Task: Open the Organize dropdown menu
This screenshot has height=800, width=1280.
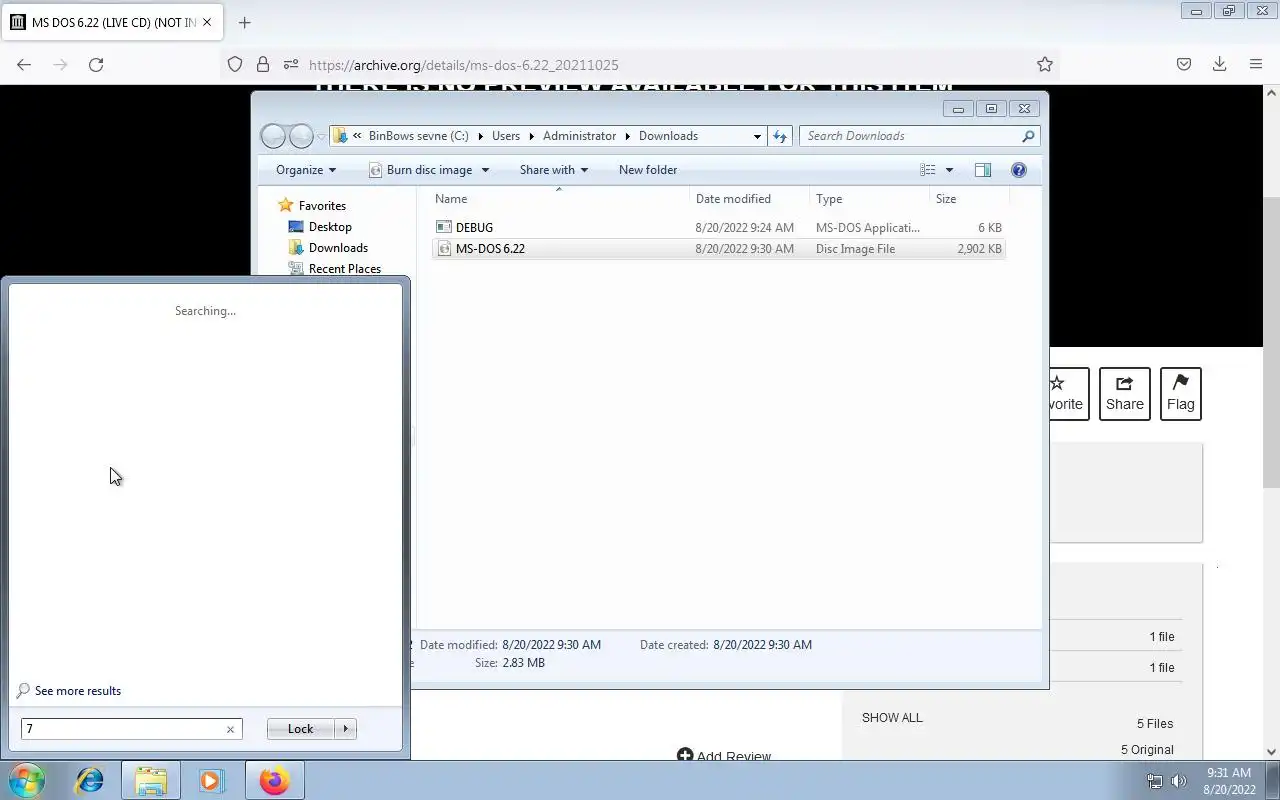Action: [x=306, y=170]
